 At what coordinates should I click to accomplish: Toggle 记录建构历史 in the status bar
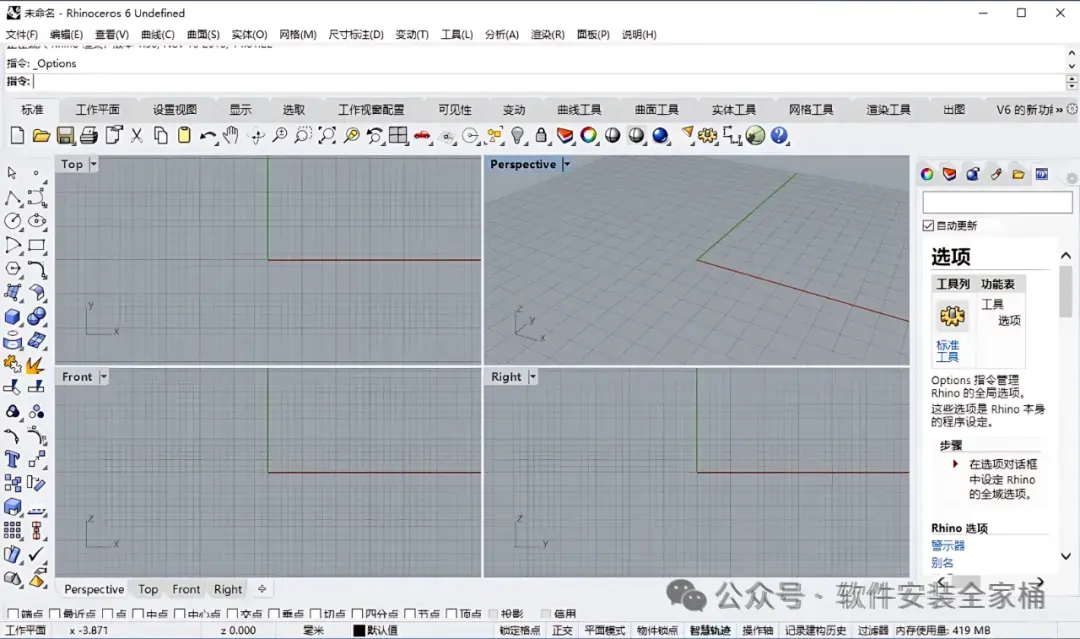(815, 630)
